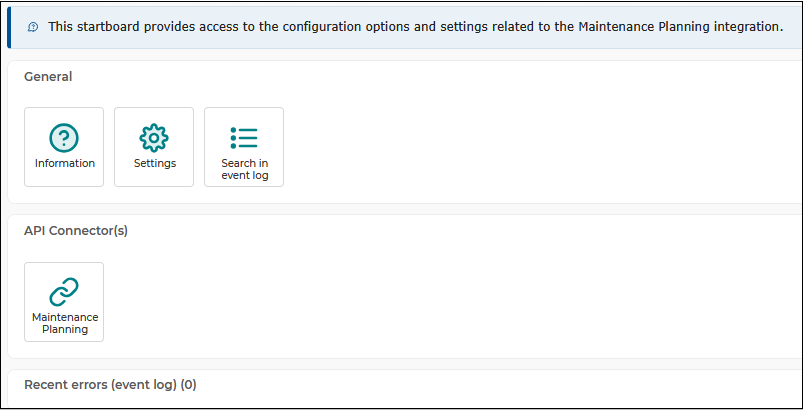Click the API Connector(s) section heading
803x410 pixels.
[x=76, y=231]
